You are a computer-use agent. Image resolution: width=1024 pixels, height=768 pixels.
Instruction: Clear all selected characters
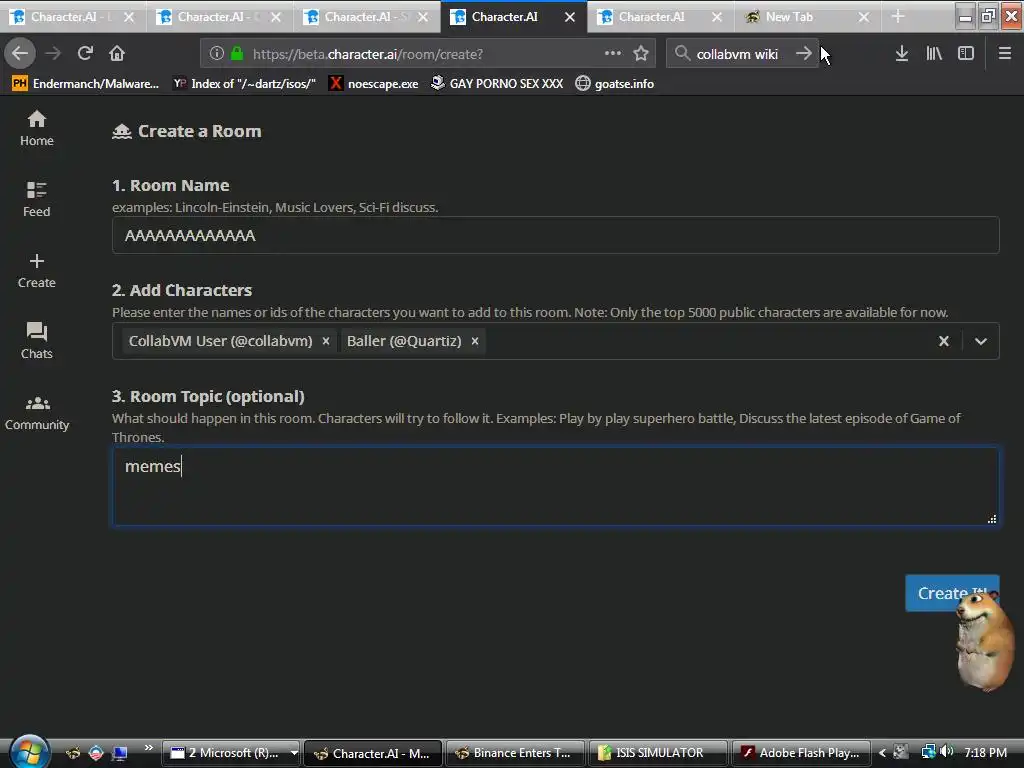(x=944, y=341)
